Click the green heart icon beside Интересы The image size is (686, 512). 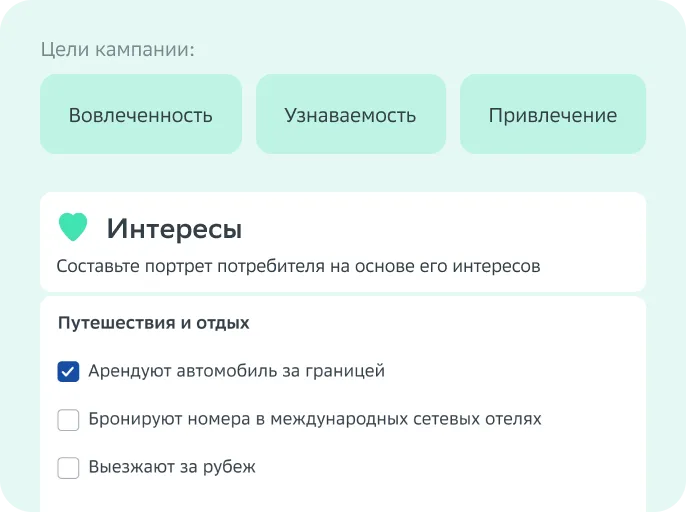click(73, 227)
